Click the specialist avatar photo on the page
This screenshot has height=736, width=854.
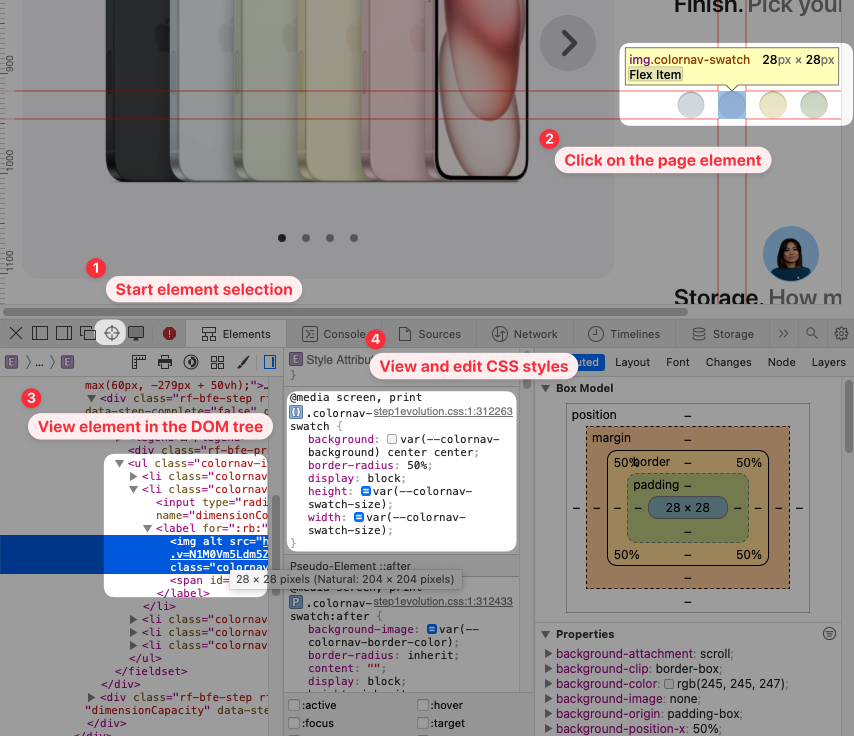click(x=791, y=254)
